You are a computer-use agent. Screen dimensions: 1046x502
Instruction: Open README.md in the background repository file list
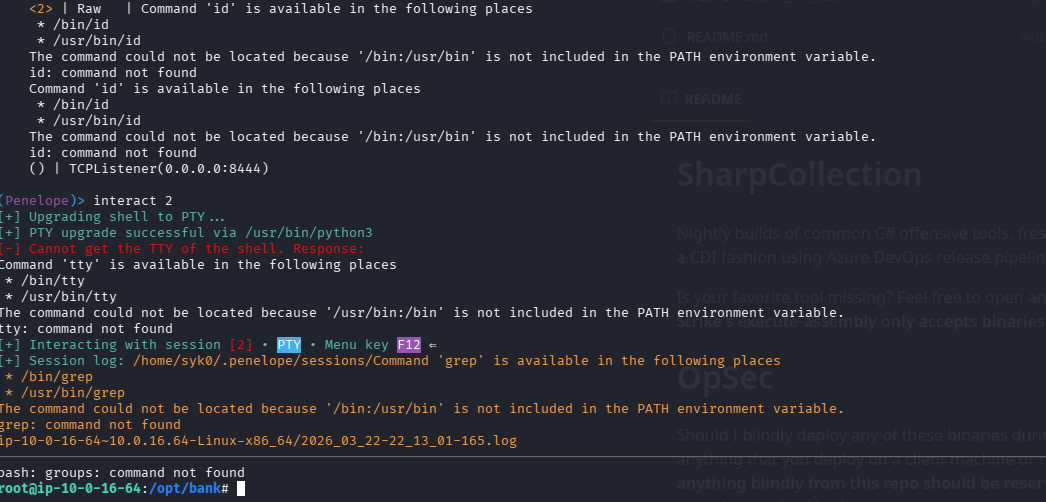(727, 37)
